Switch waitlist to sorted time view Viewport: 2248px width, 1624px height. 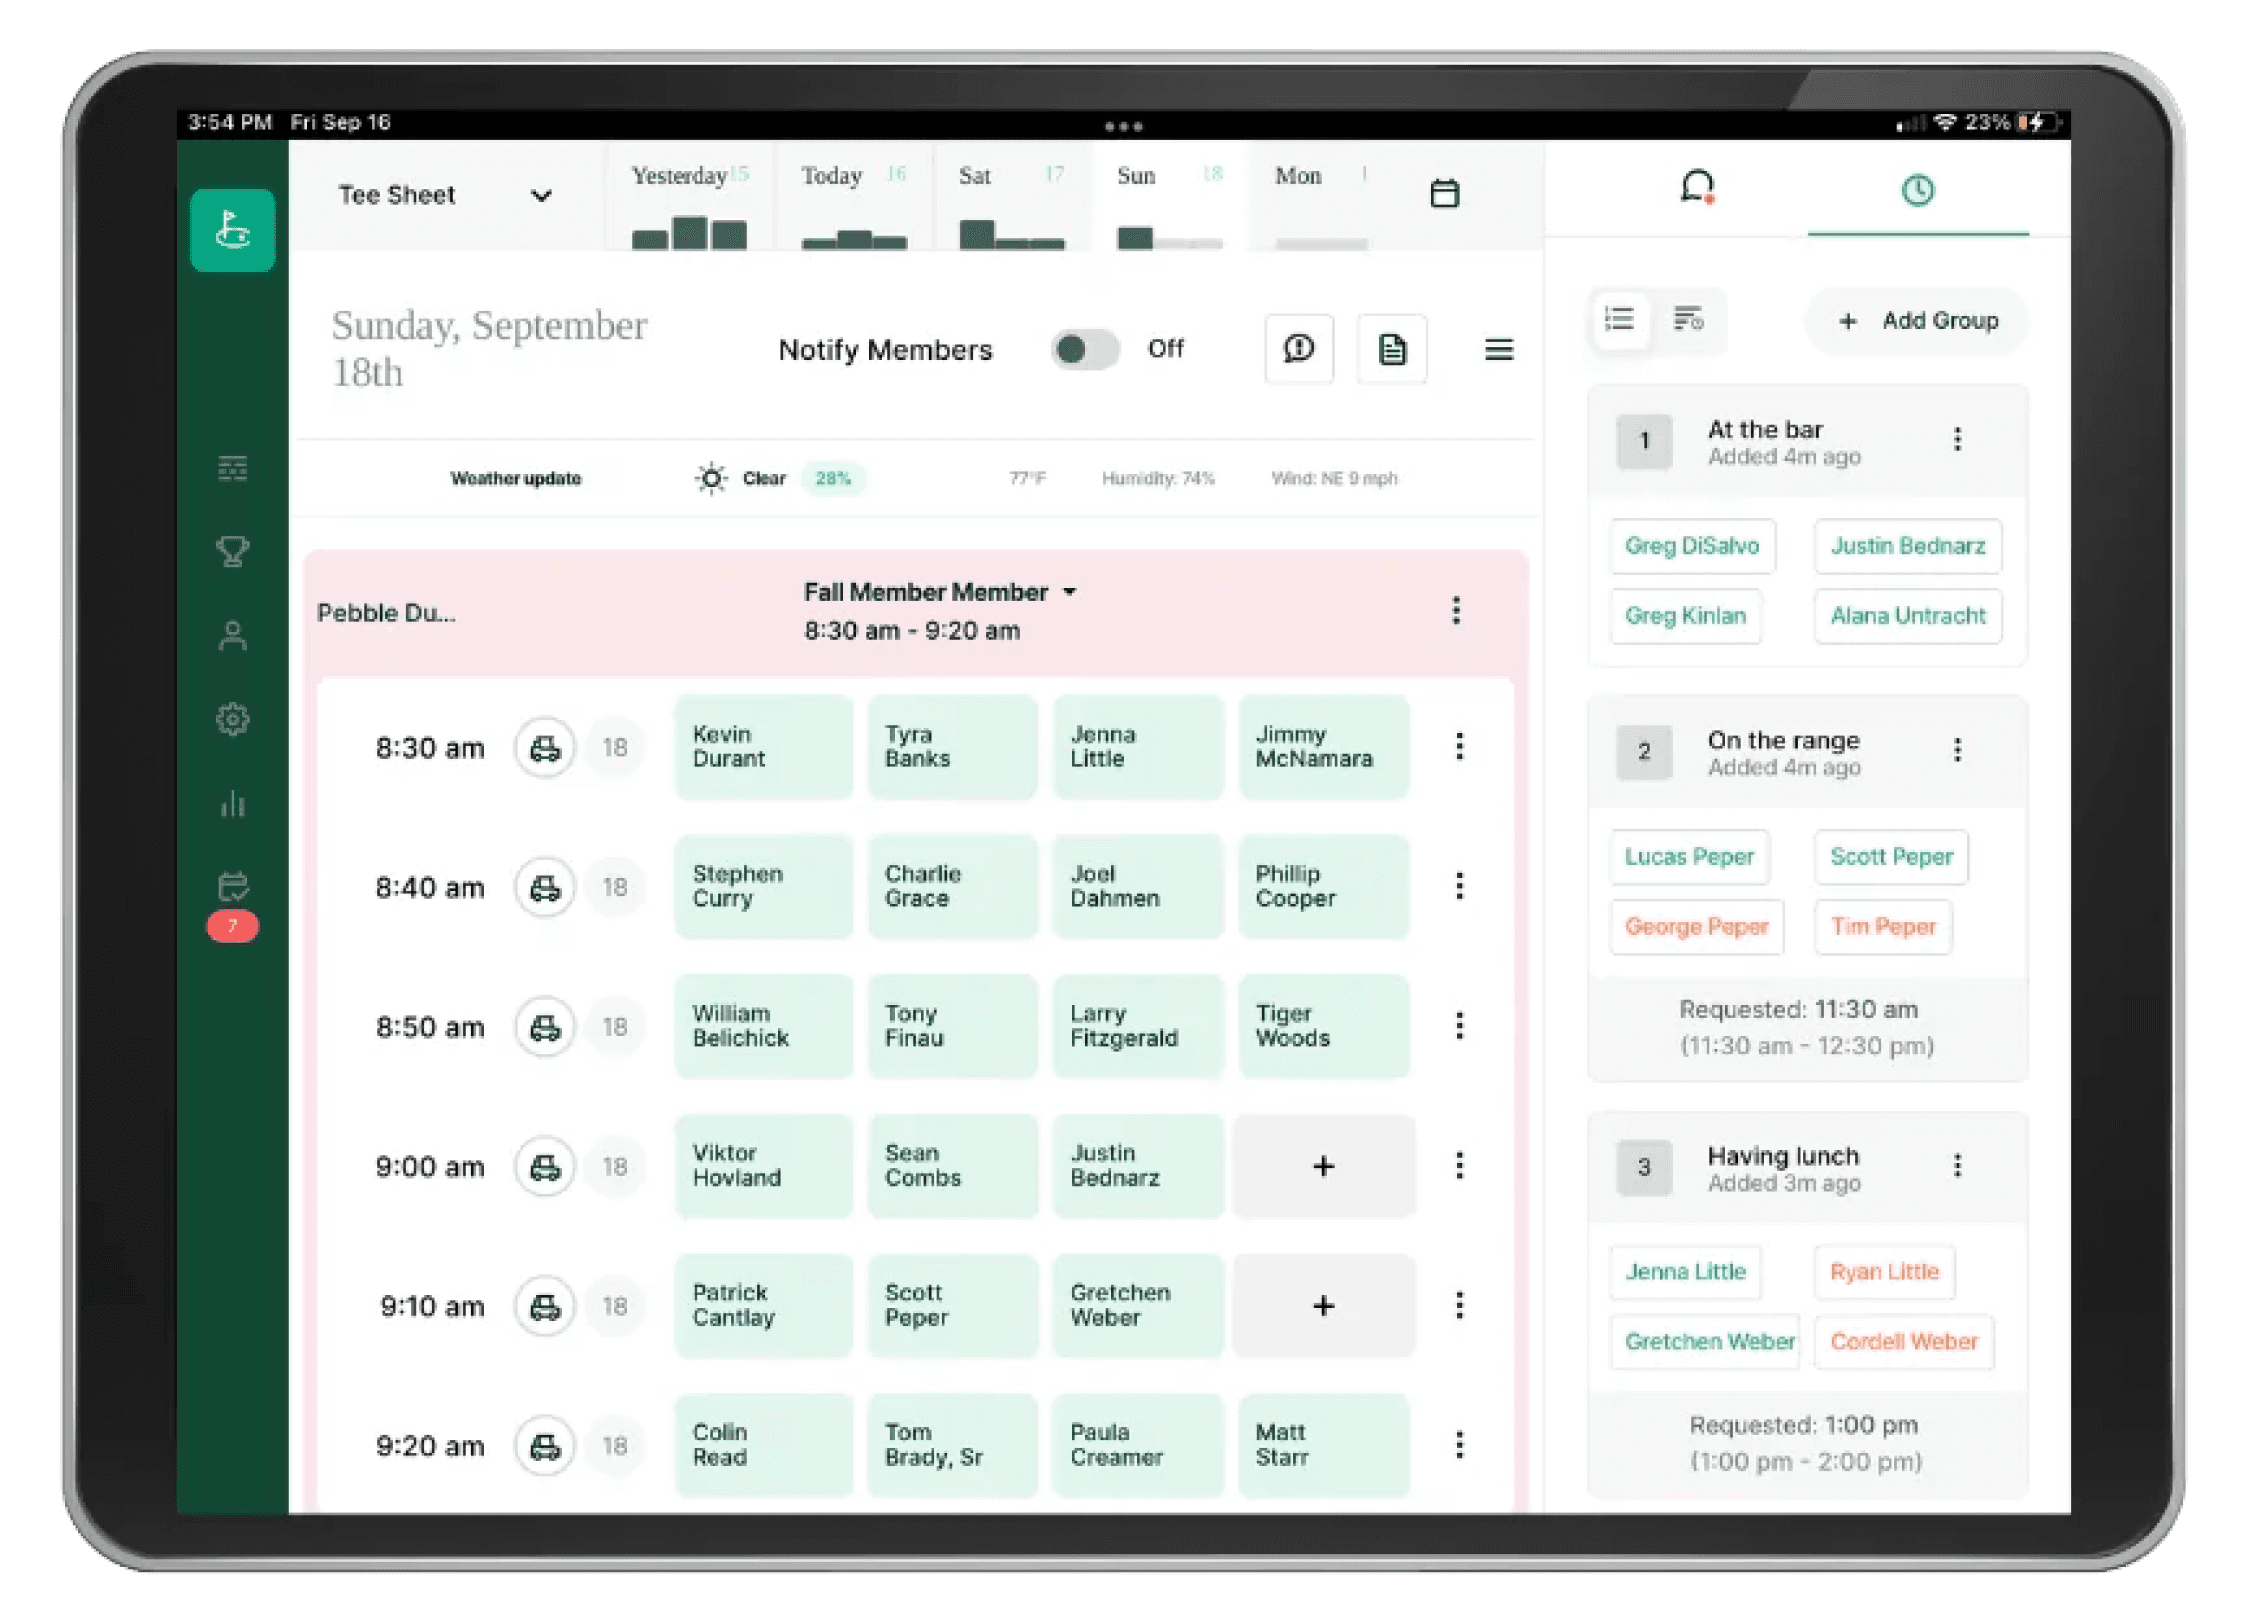[x=1688, y=320]
